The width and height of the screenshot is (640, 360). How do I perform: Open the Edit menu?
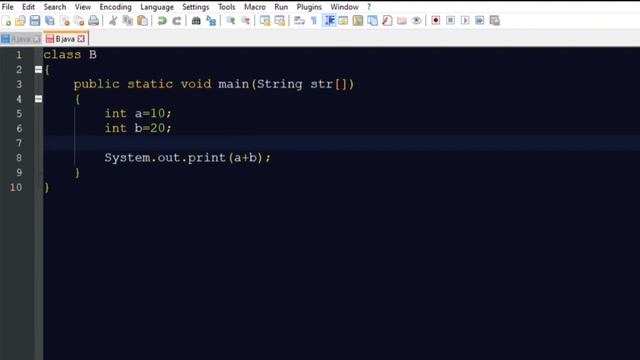28,7
